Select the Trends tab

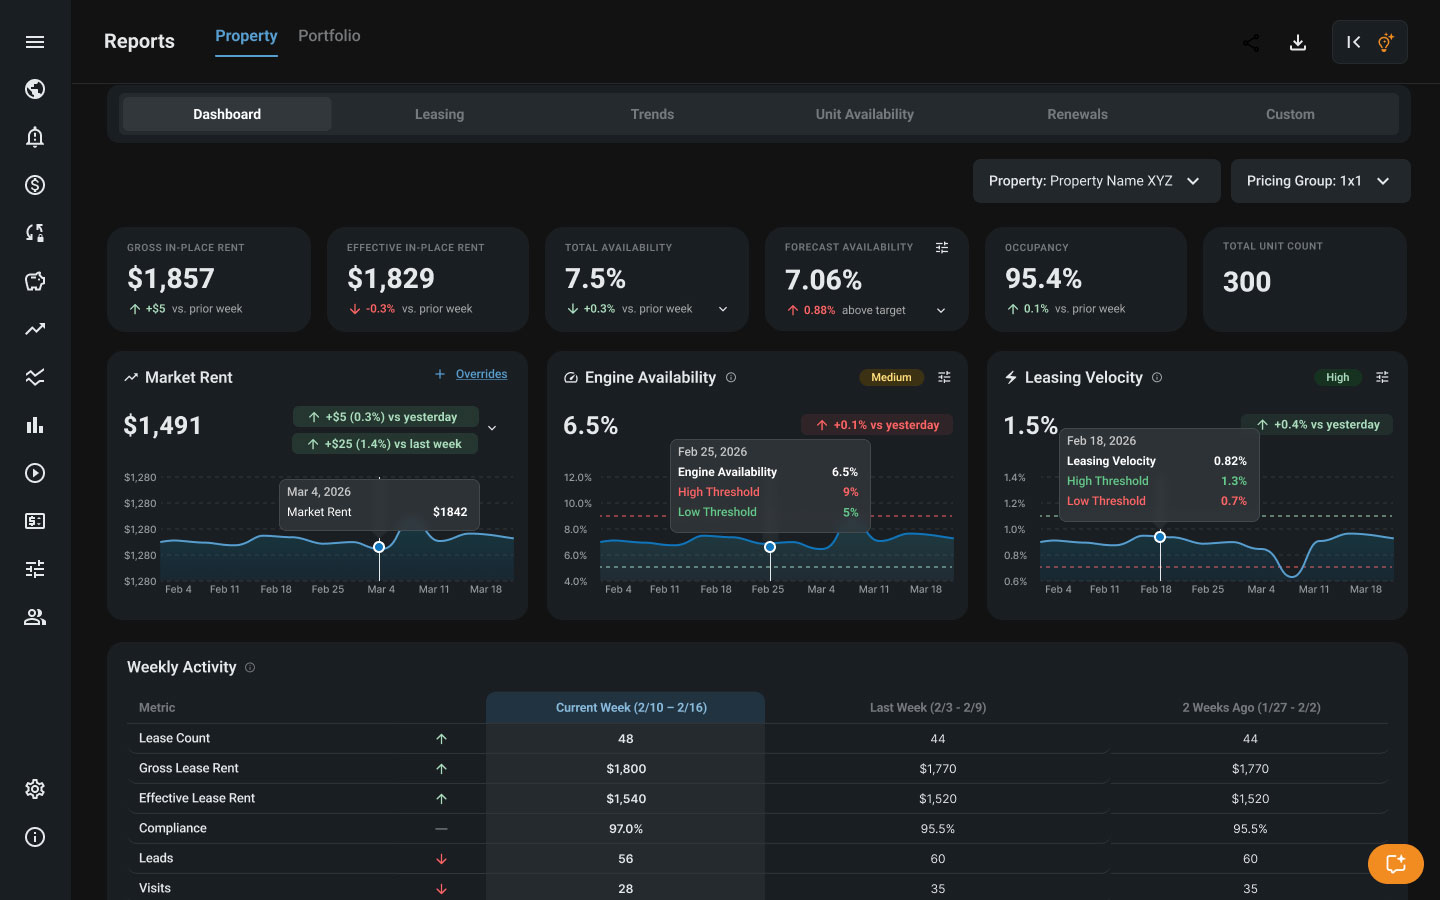pyautogui.click(x=652, y=114)
